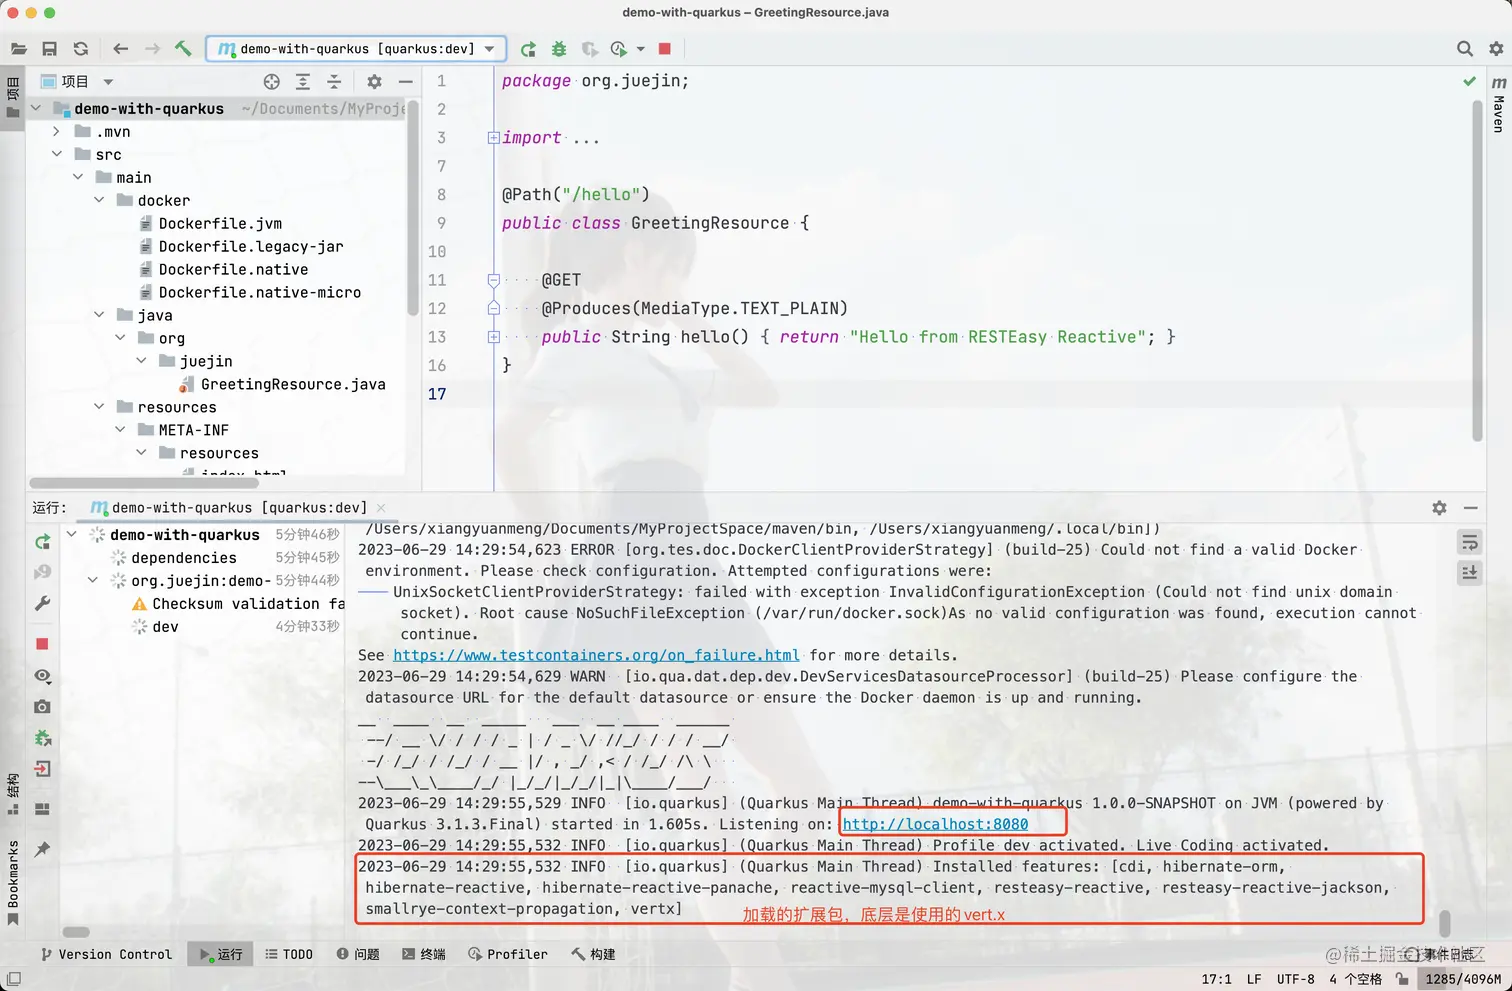This screenshot has width=1512, height=991.
Task: Toggle the read-only lock icon in the status bar
Action: pyautogui.click(x=1403, y=979)
